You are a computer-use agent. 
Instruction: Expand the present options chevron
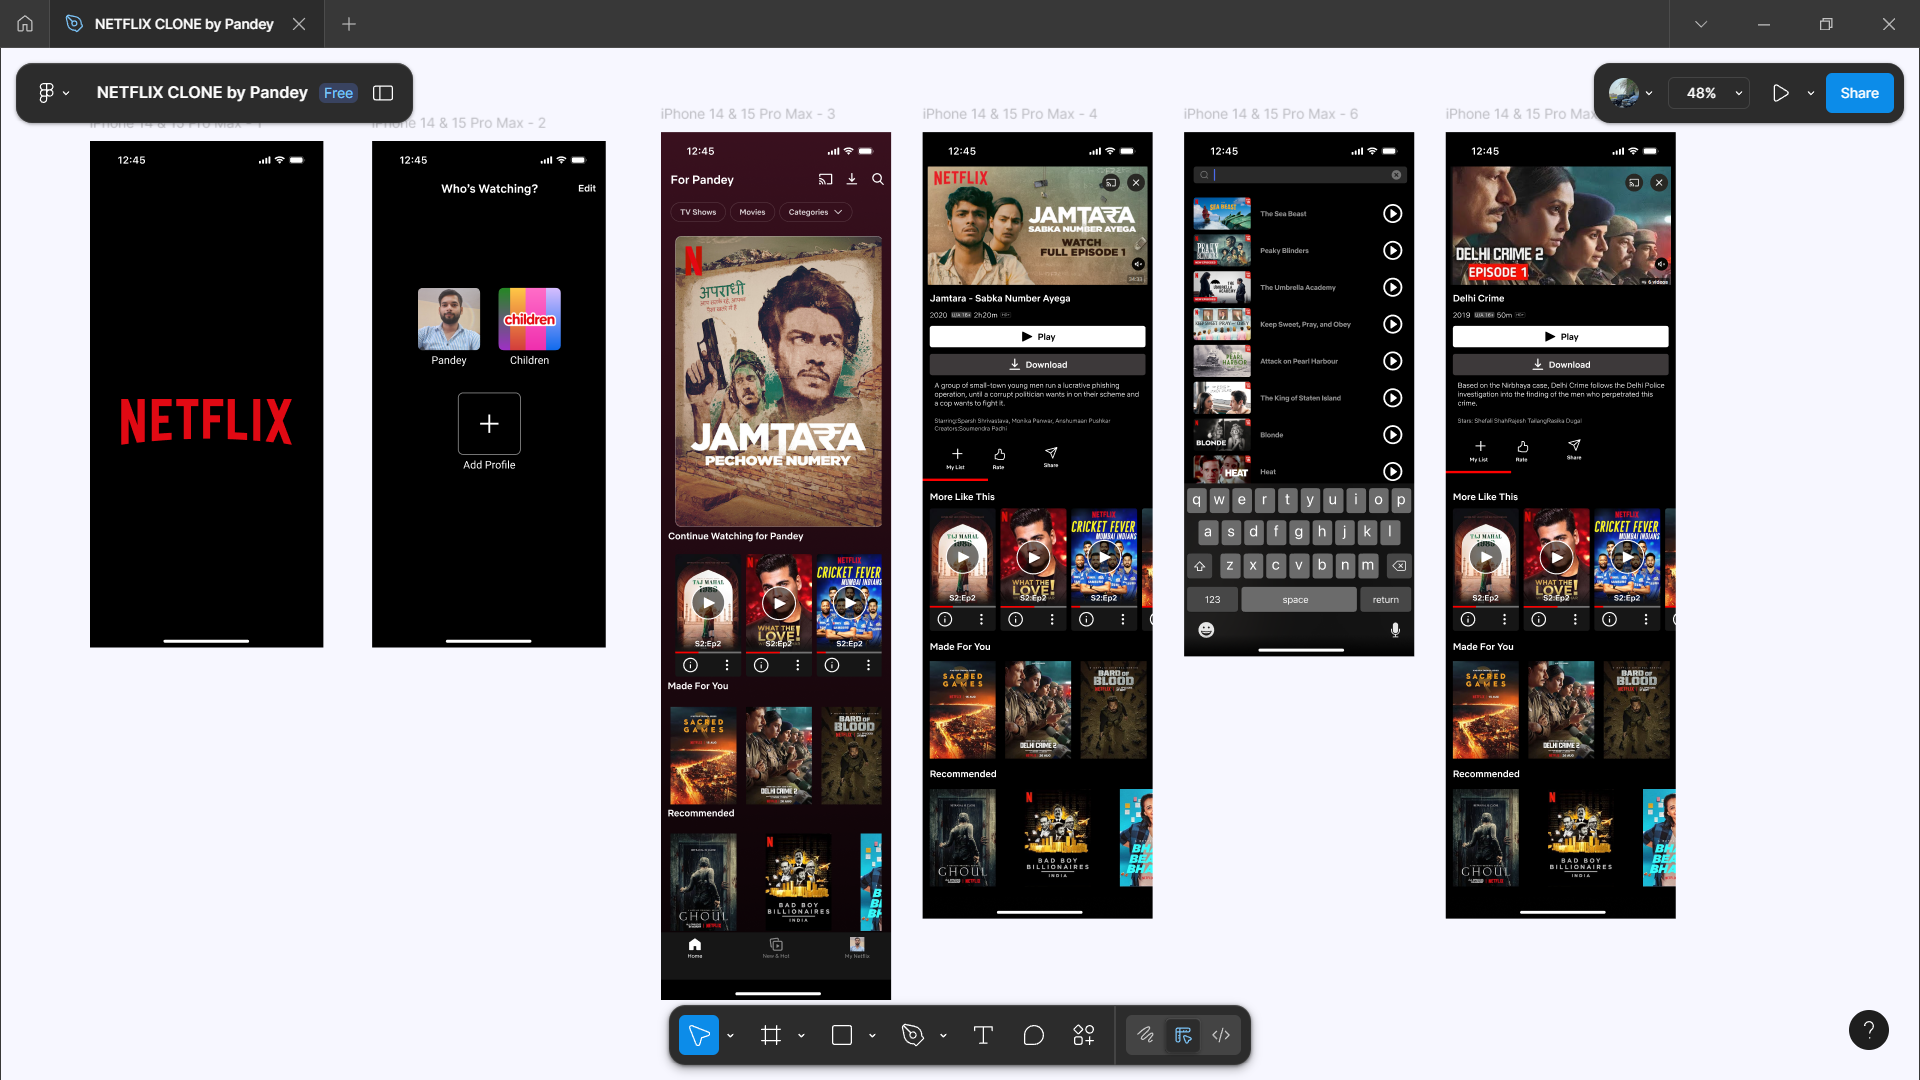(1811, 93)
